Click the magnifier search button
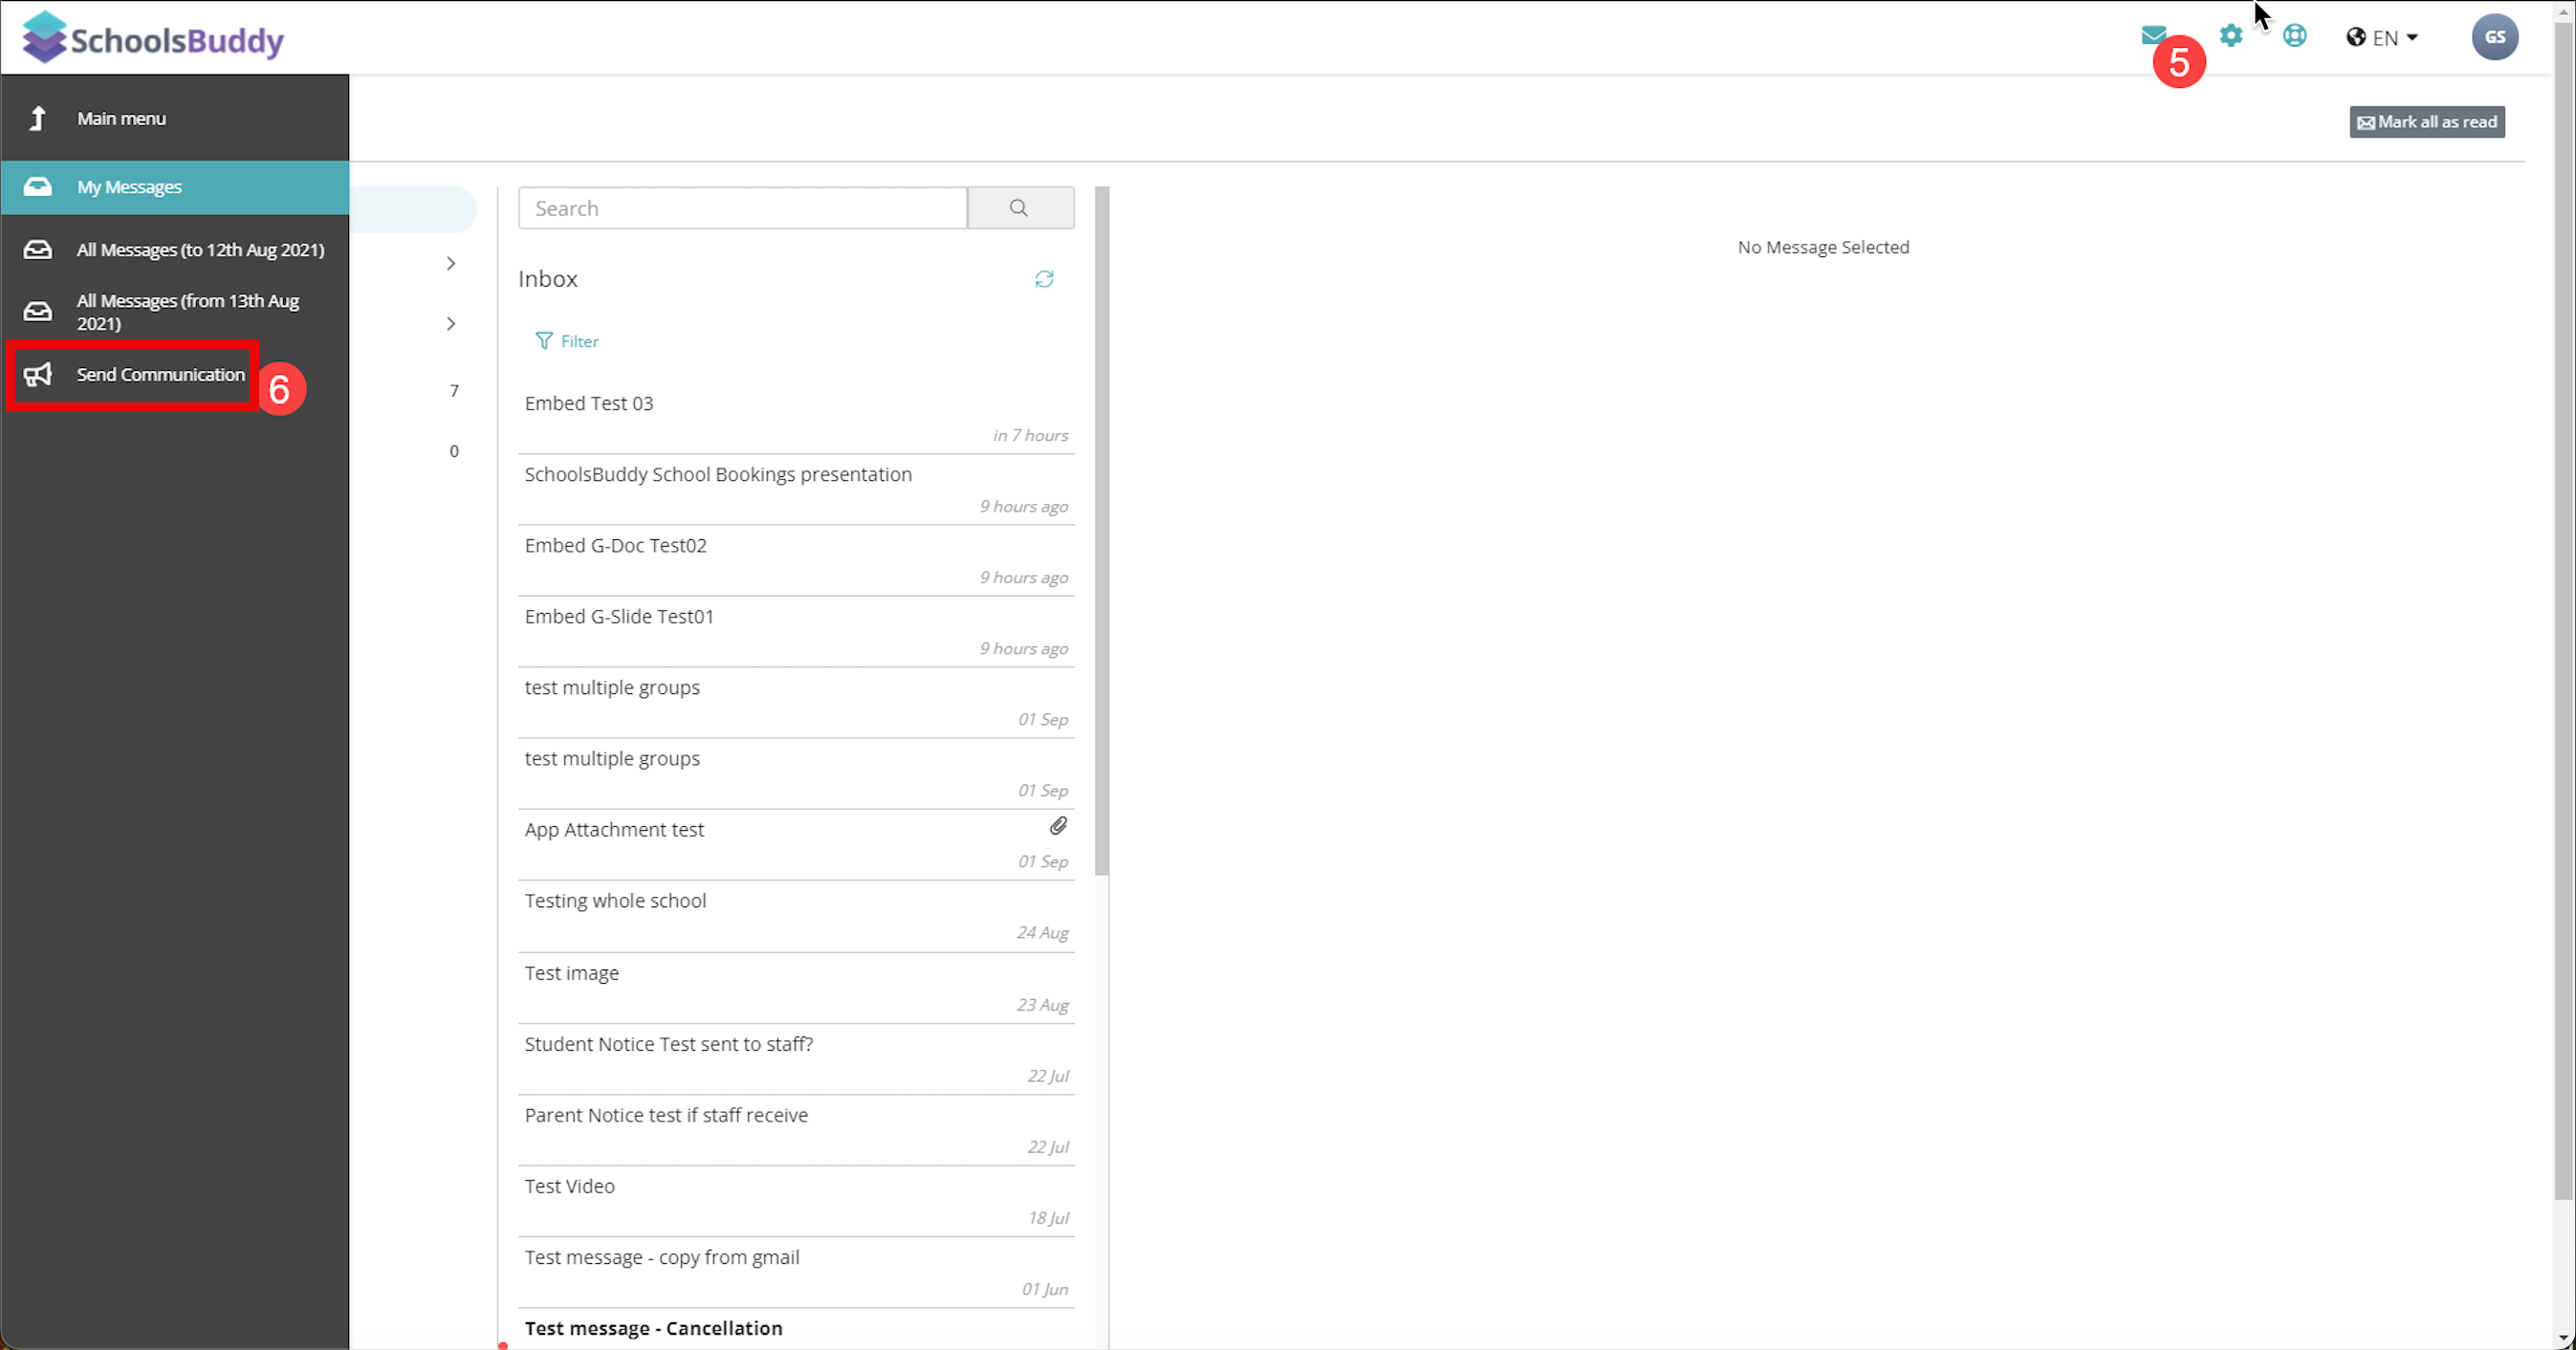This screenshot has height=1350, width=2576. point(1019,208)
